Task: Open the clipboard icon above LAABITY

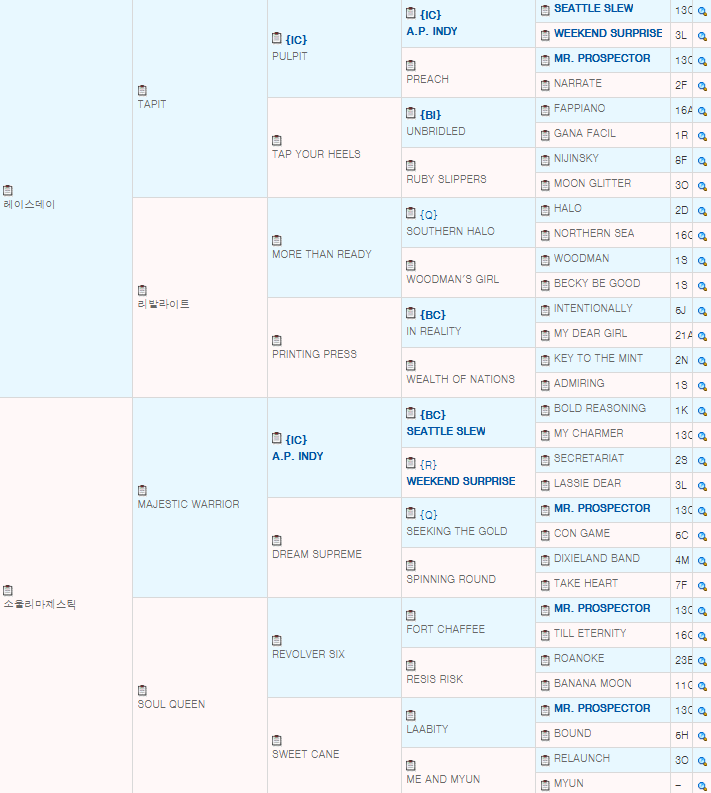Action: pyautogui.click(x=411, y=715)
